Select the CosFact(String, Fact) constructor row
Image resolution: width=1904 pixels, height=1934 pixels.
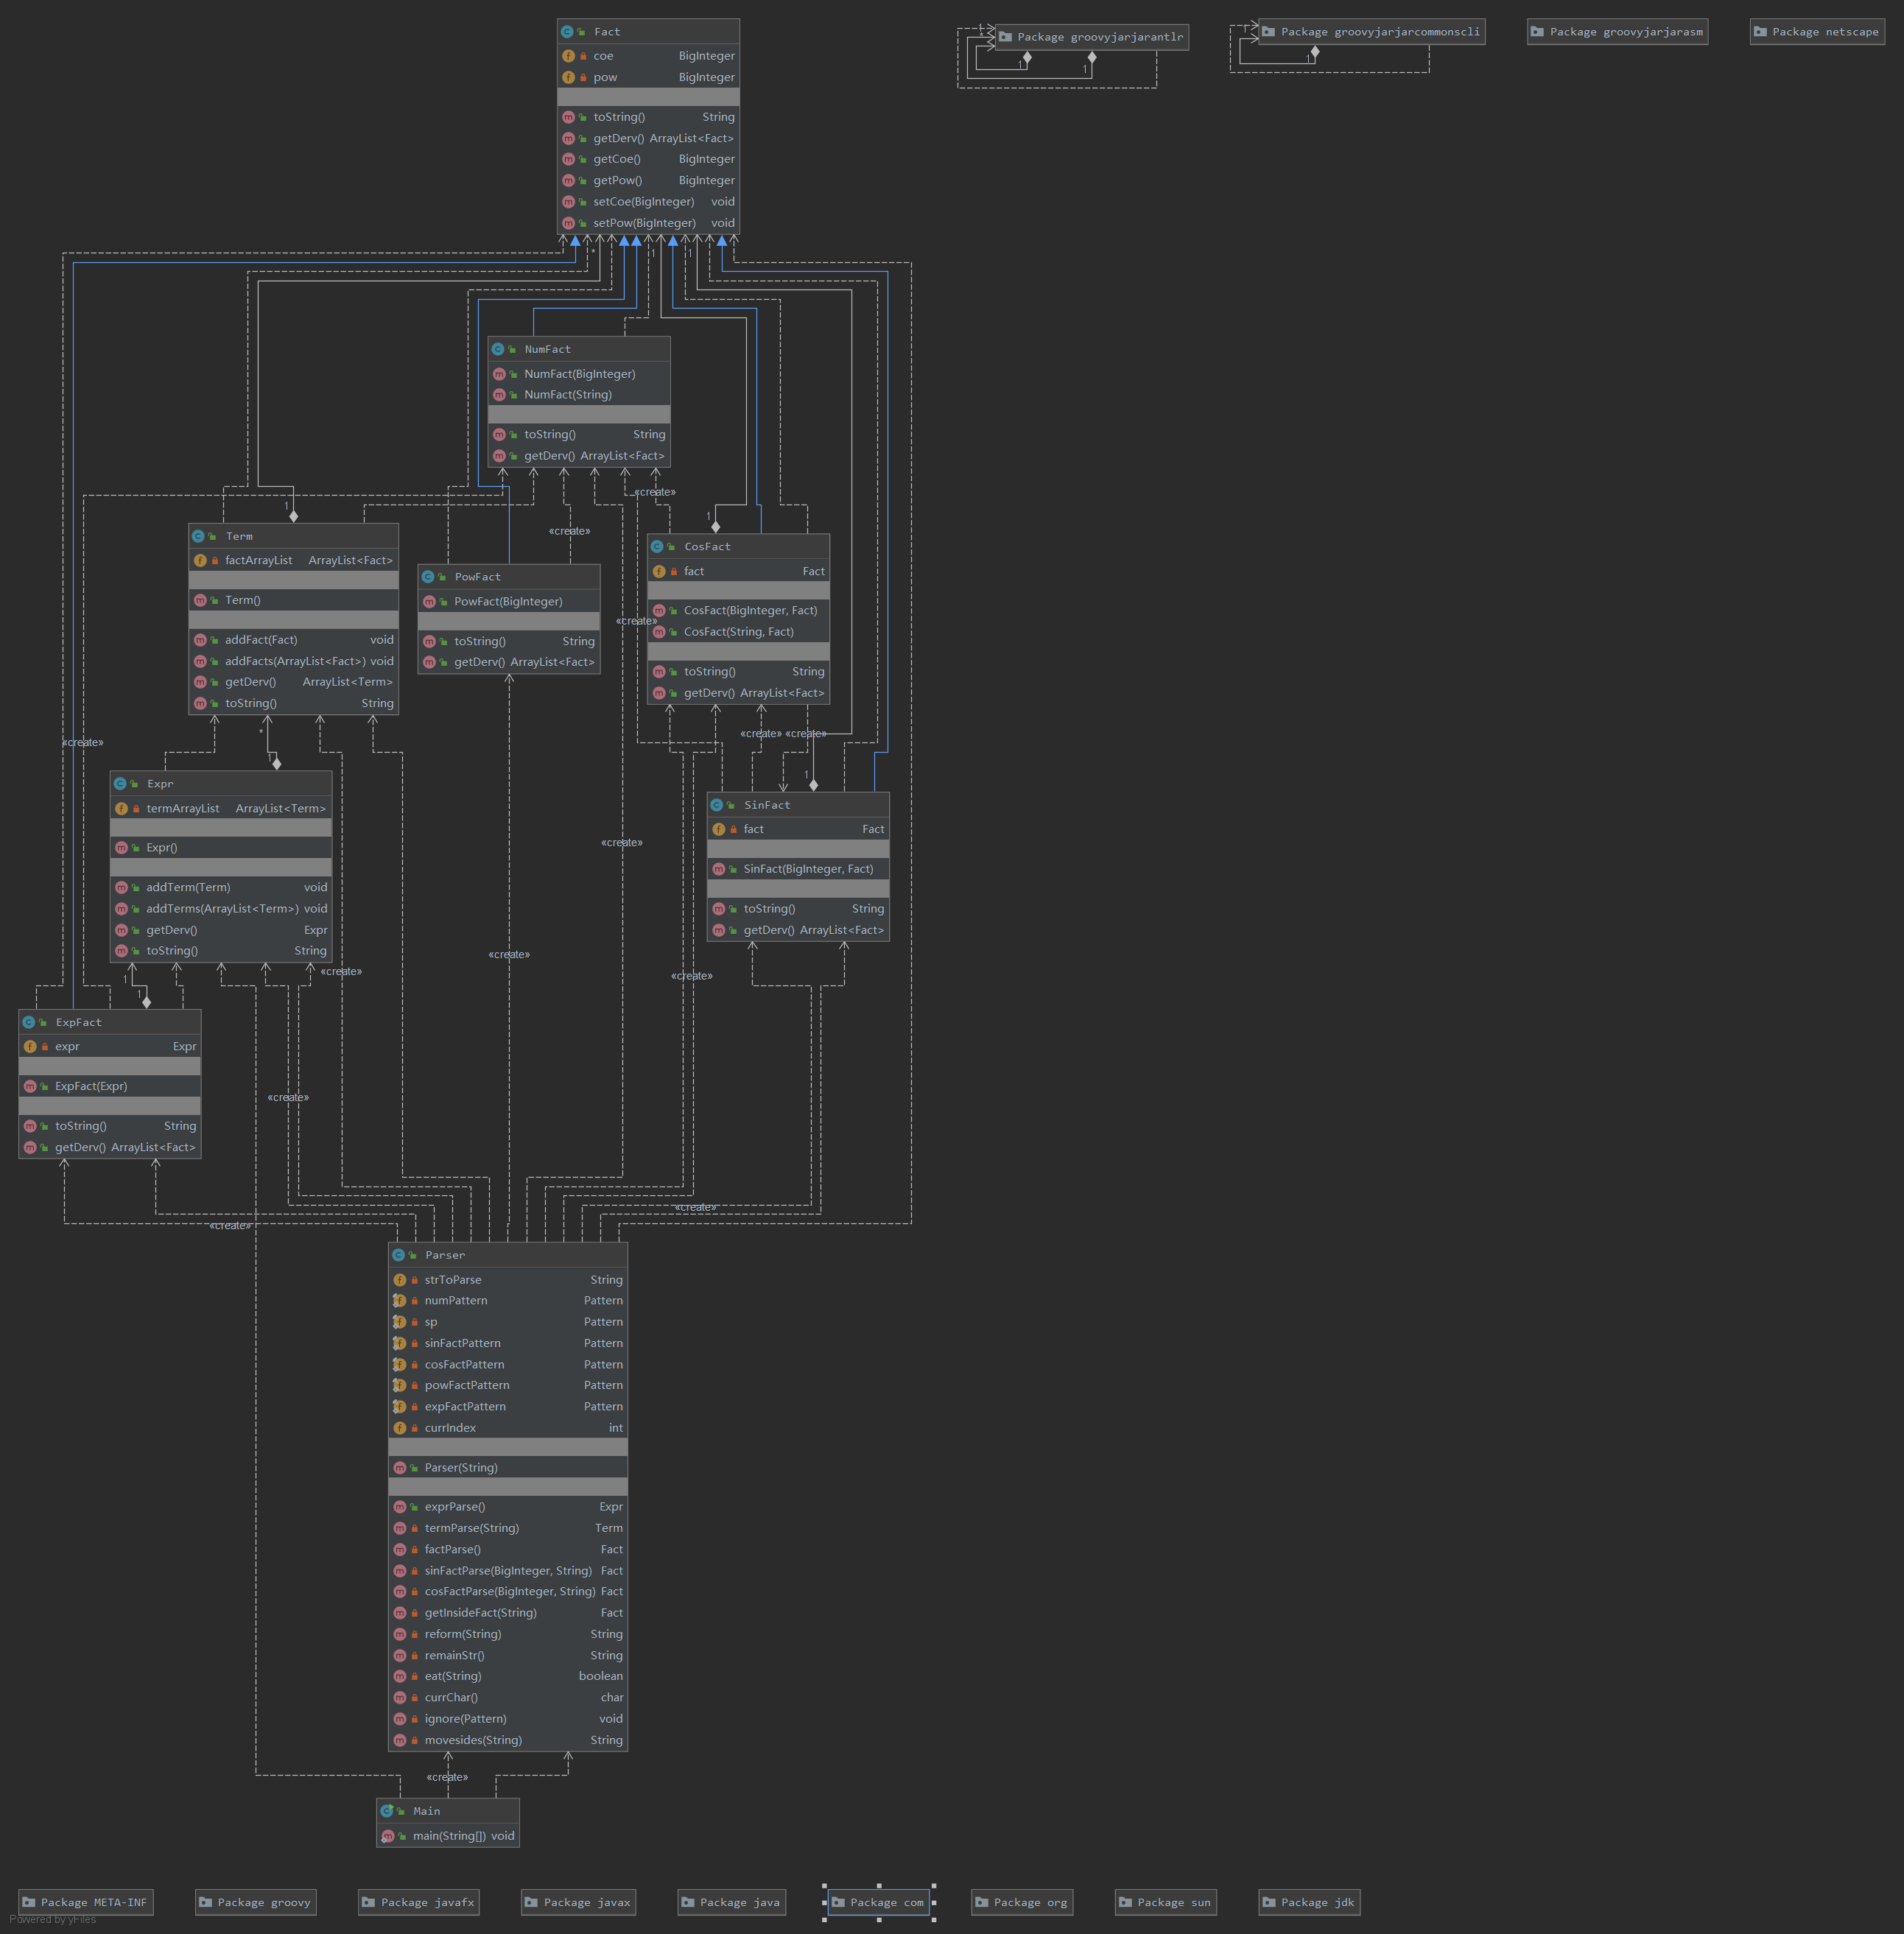tap(738, 632)
